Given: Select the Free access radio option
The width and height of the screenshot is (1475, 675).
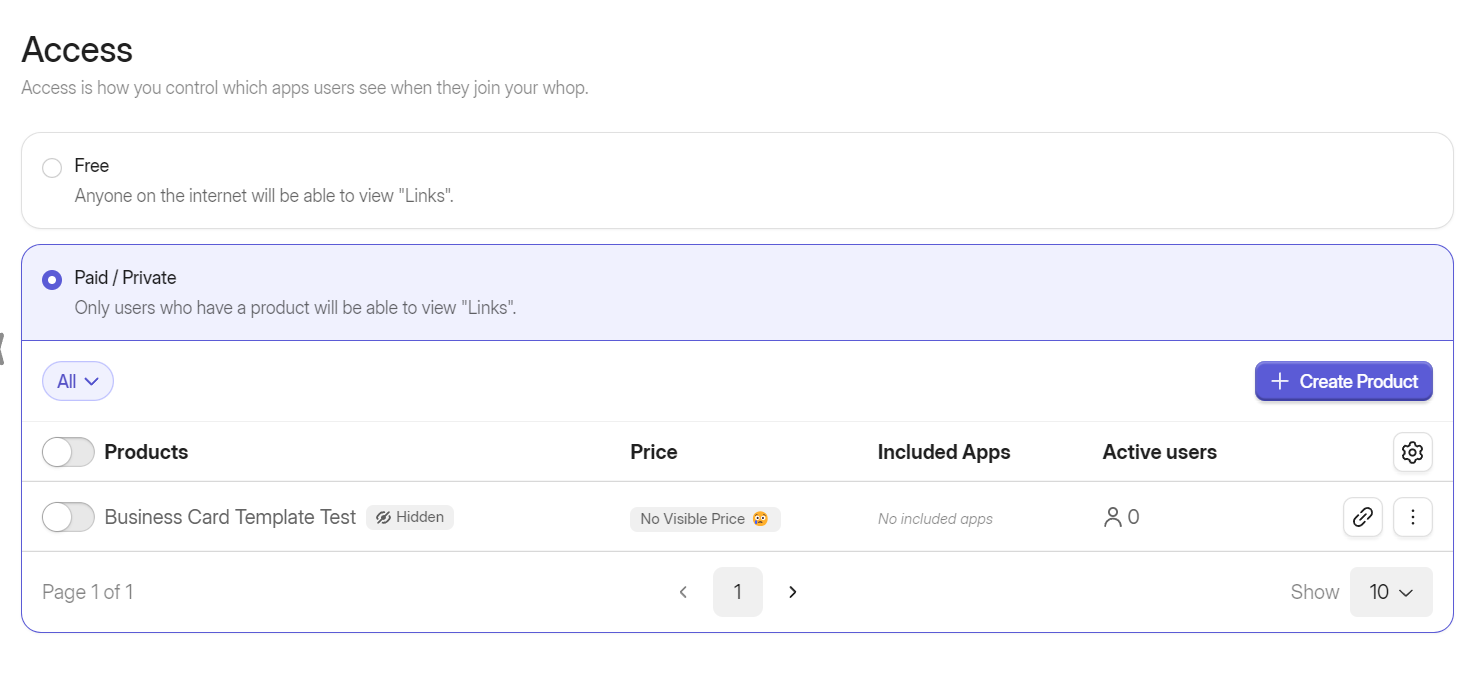Looking at the screenshot, I should click(x=51, y=166).
